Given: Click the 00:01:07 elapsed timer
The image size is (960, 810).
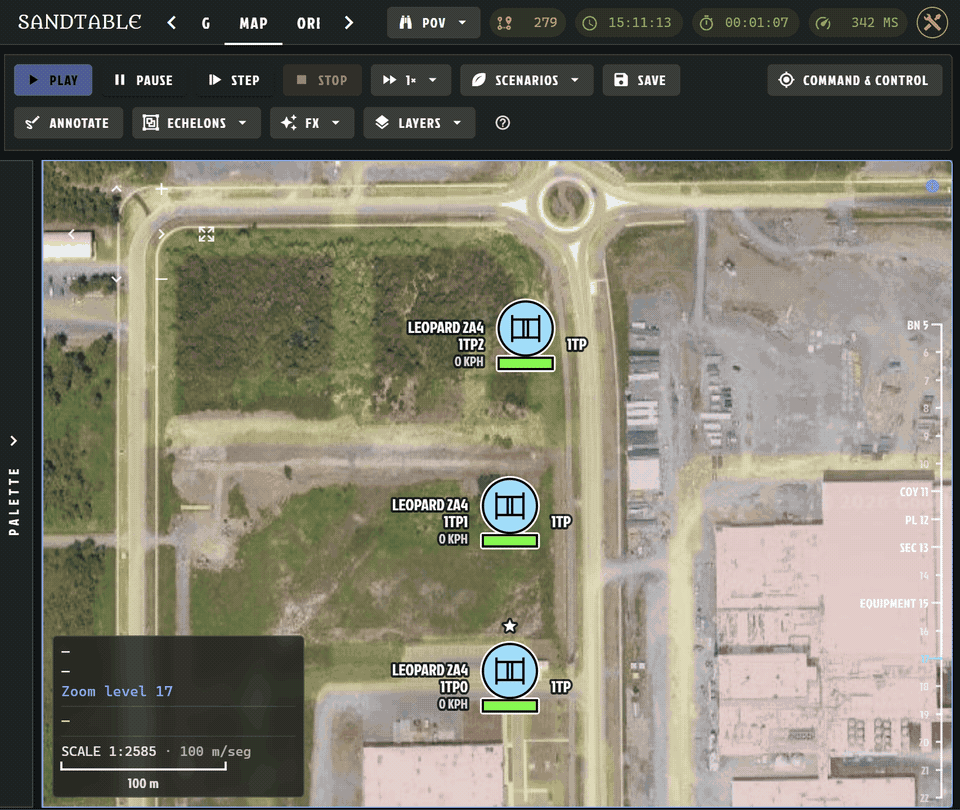Looking at the screenshot, I should point(745,23).
